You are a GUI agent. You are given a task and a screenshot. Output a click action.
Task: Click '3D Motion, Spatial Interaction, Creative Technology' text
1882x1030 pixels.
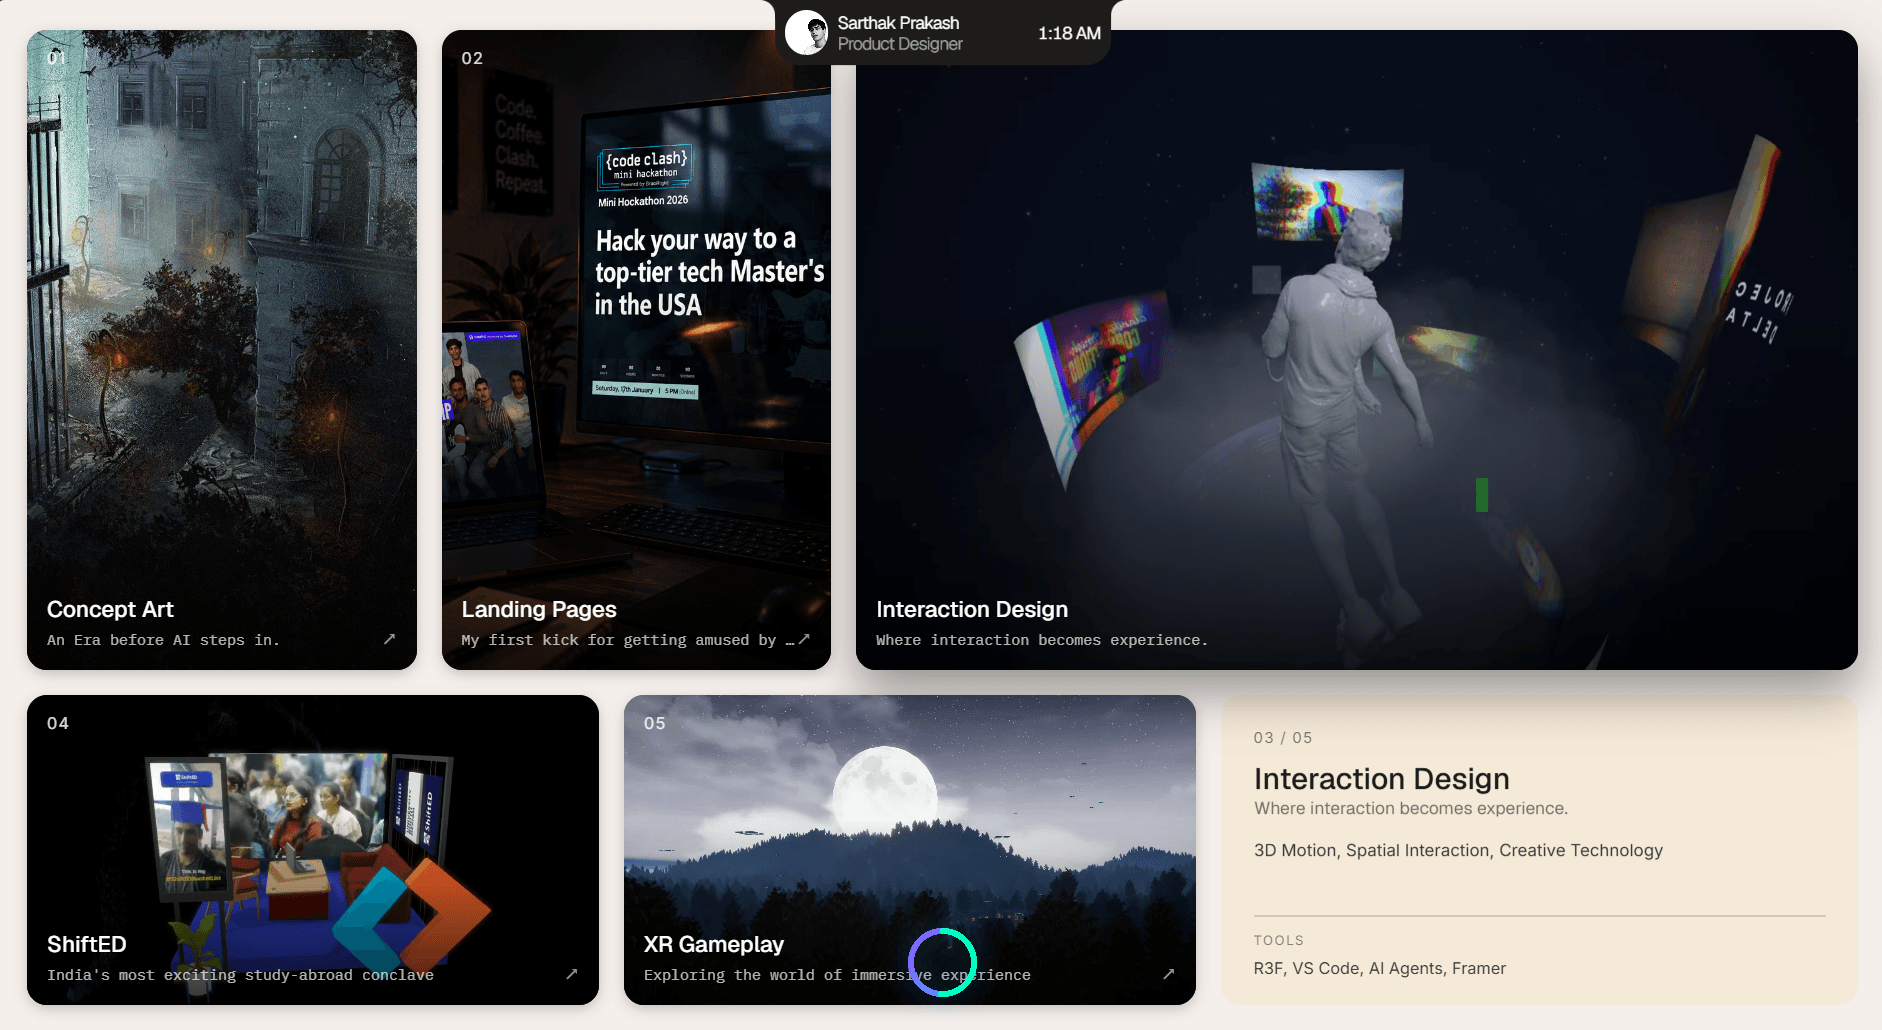(x=1458, y=850)
